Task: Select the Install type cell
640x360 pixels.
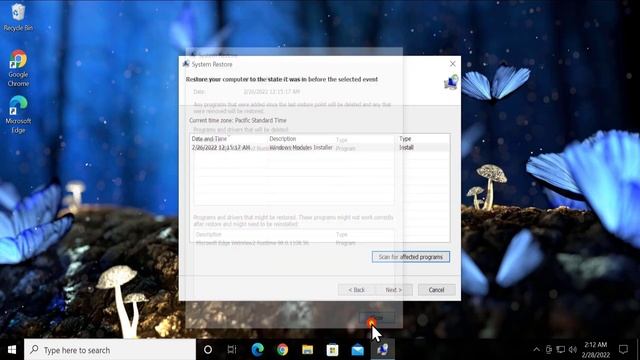Action: 407,147
